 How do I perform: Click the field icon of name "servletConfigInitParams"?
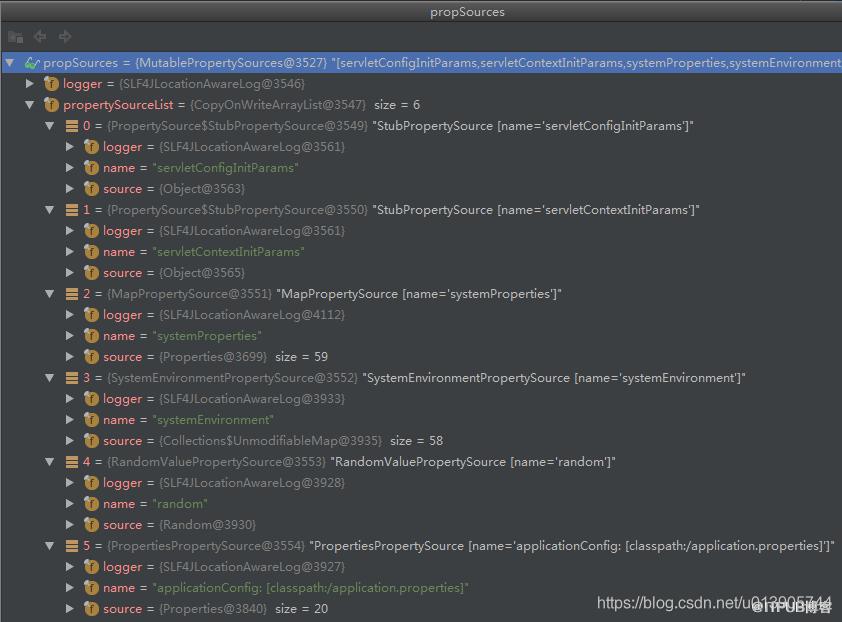91,168
